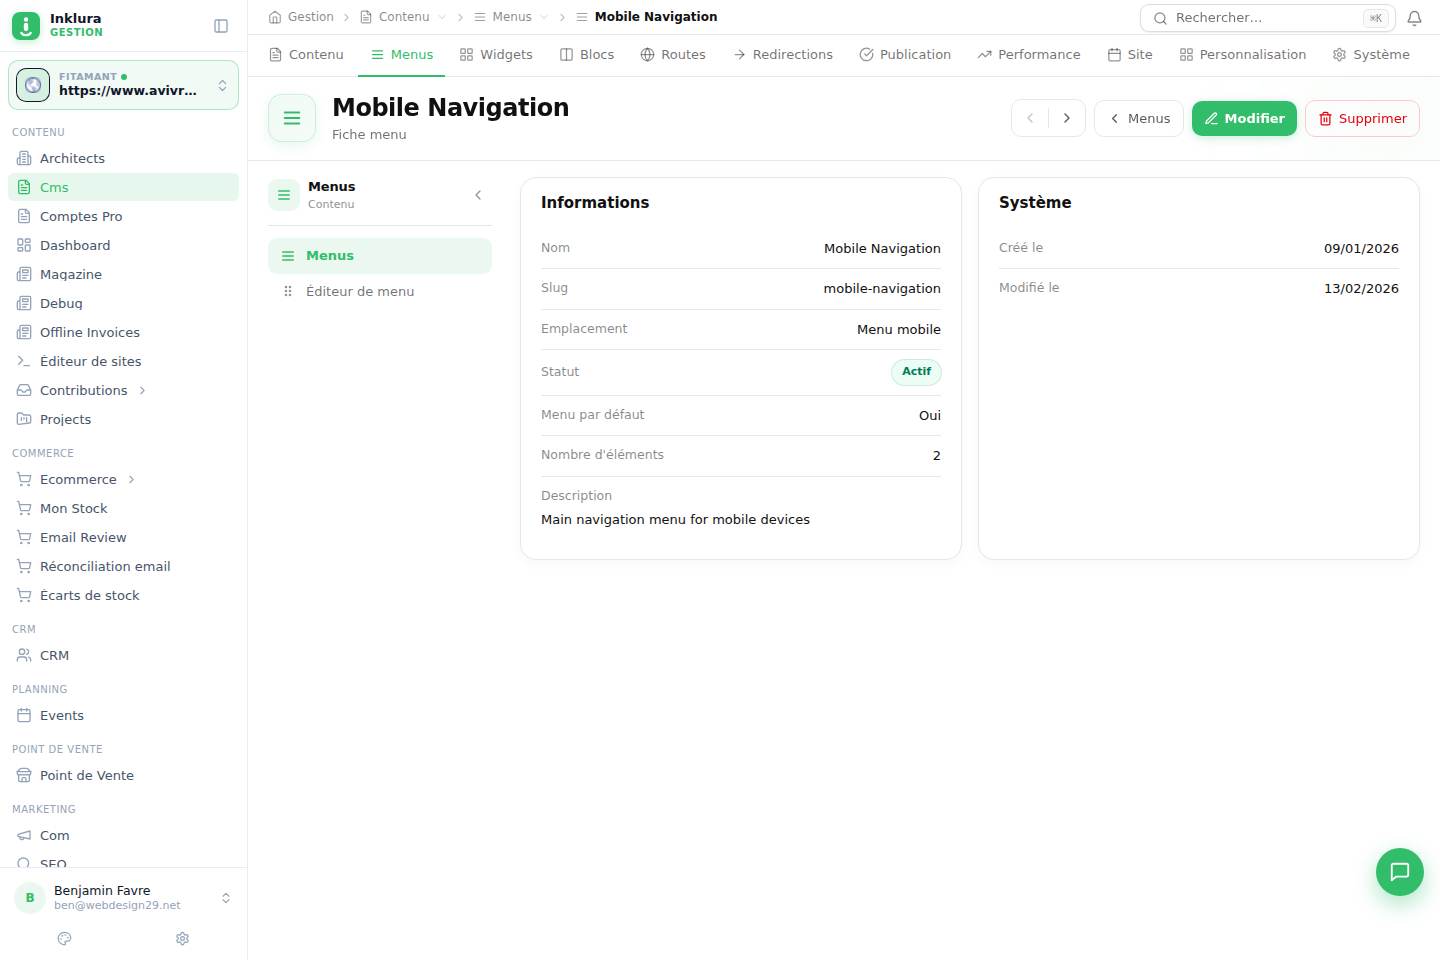Switch to the Widgets tab
1440x960 pixels.
click(496, 55)
